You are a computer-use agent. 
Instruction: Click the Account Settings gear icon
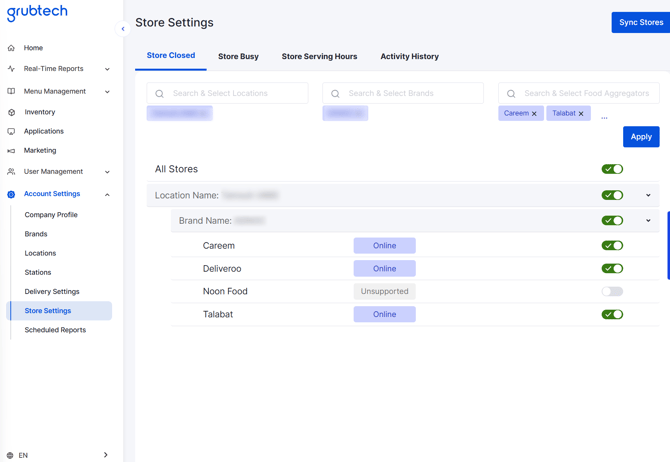(x=11, y=194)
